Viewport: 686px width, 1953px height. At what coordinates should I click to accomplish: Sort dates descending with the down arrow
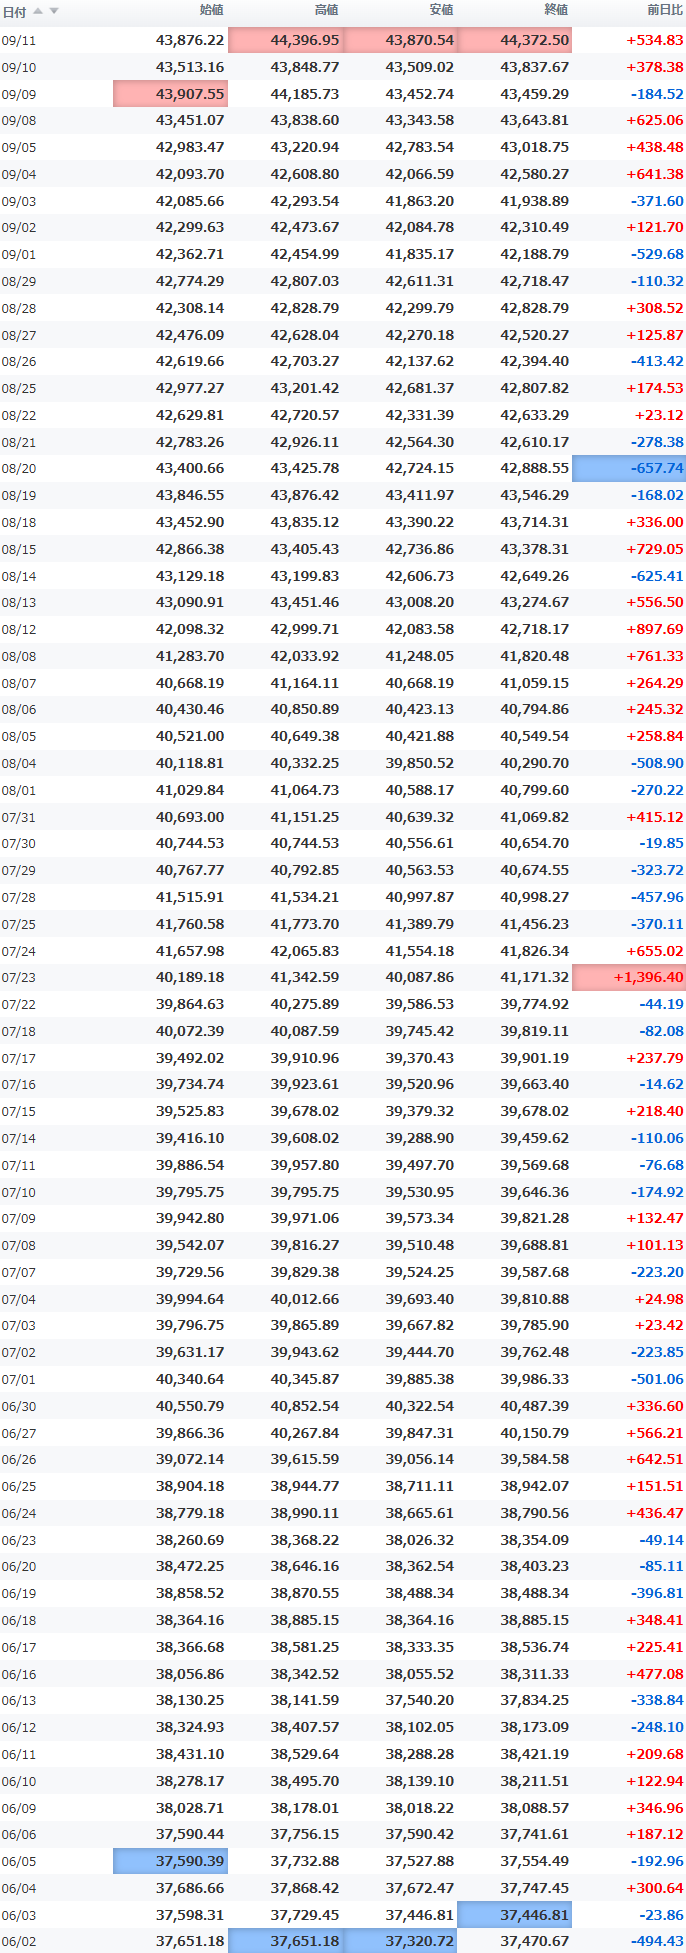[x=54, y=11]
